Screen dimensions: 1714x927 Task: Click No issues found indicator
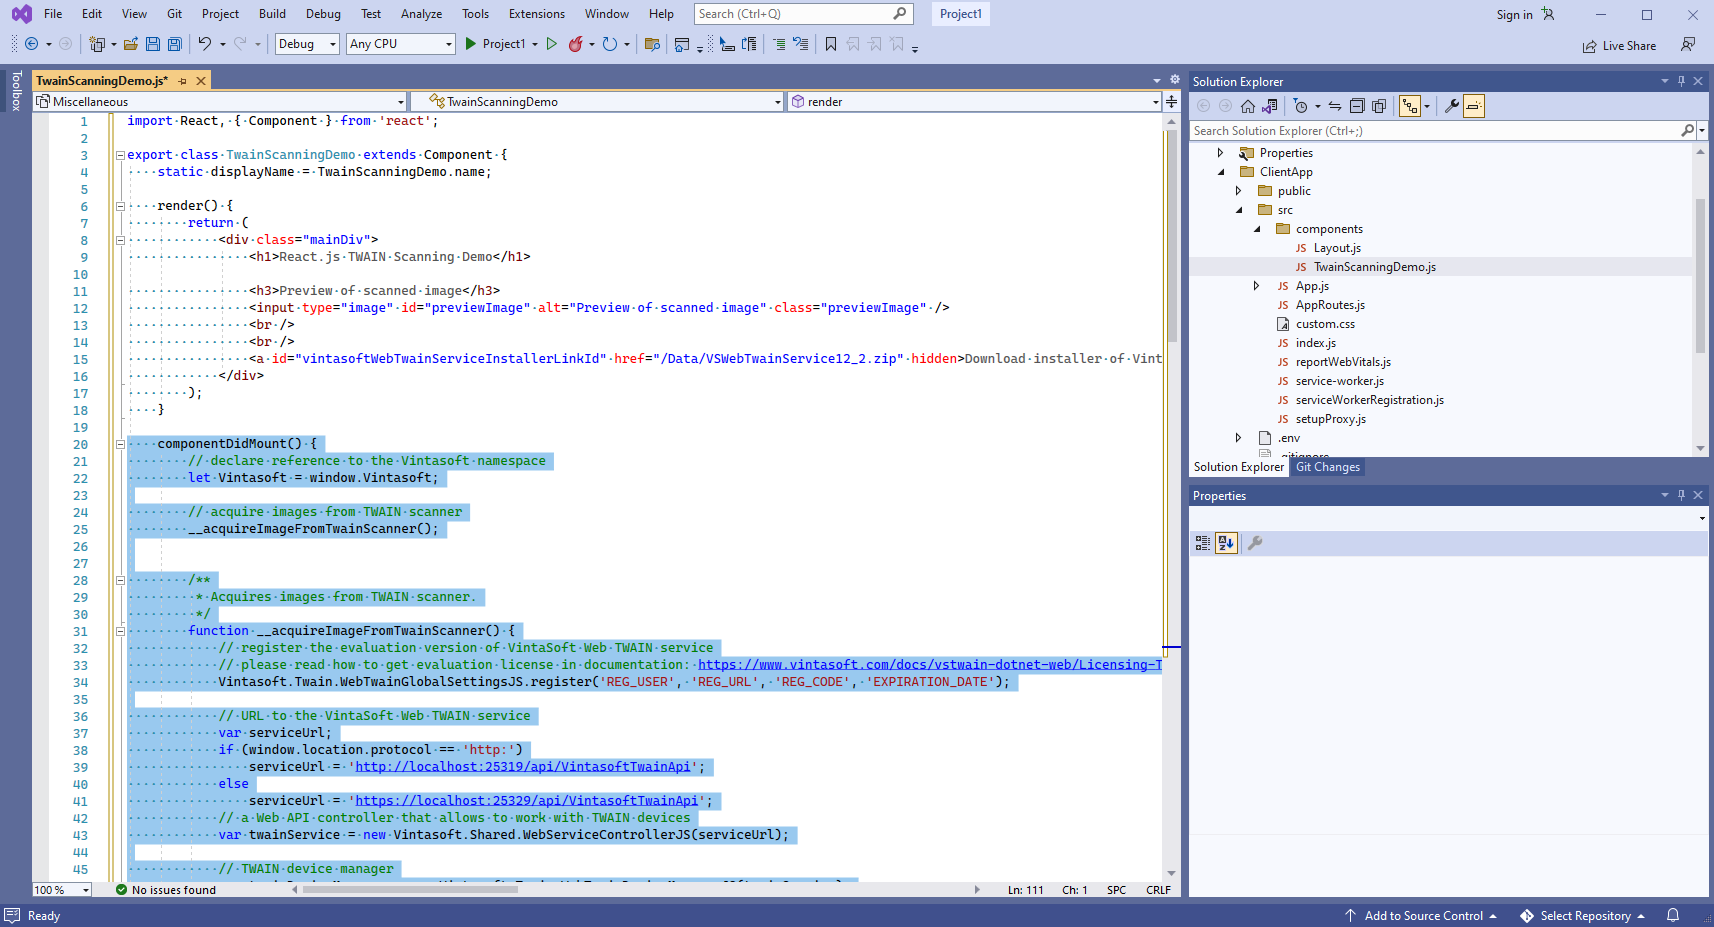click(165, 890)
